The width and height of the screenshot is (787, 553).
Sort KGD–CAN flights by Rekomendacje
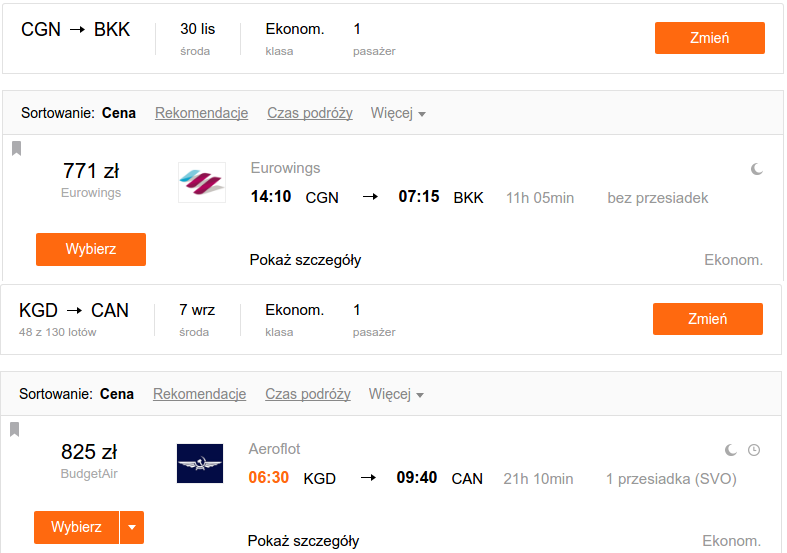(199, 394)
